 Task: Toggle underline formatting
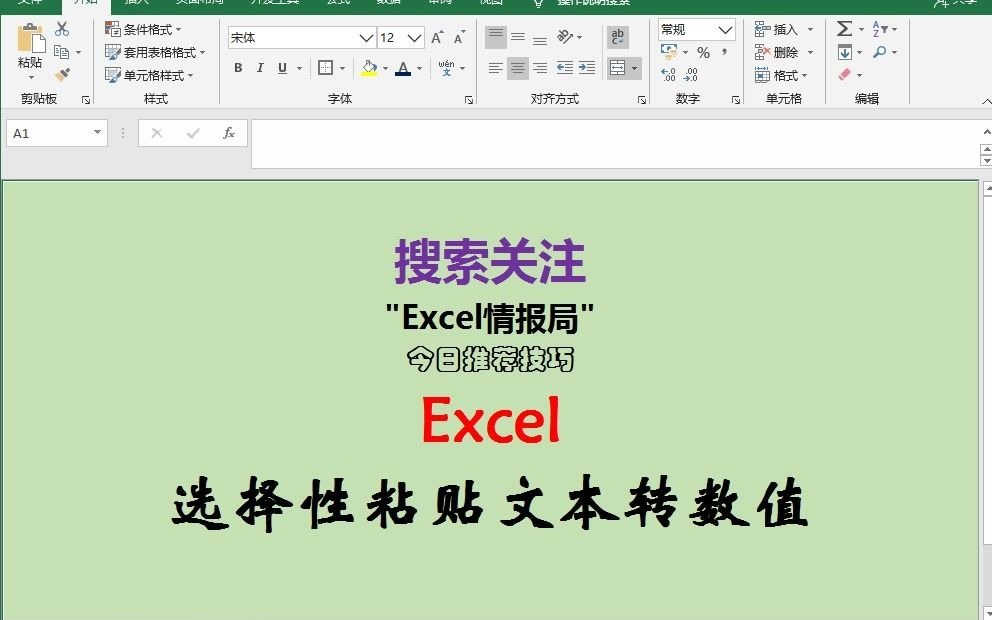pos(281,67)
